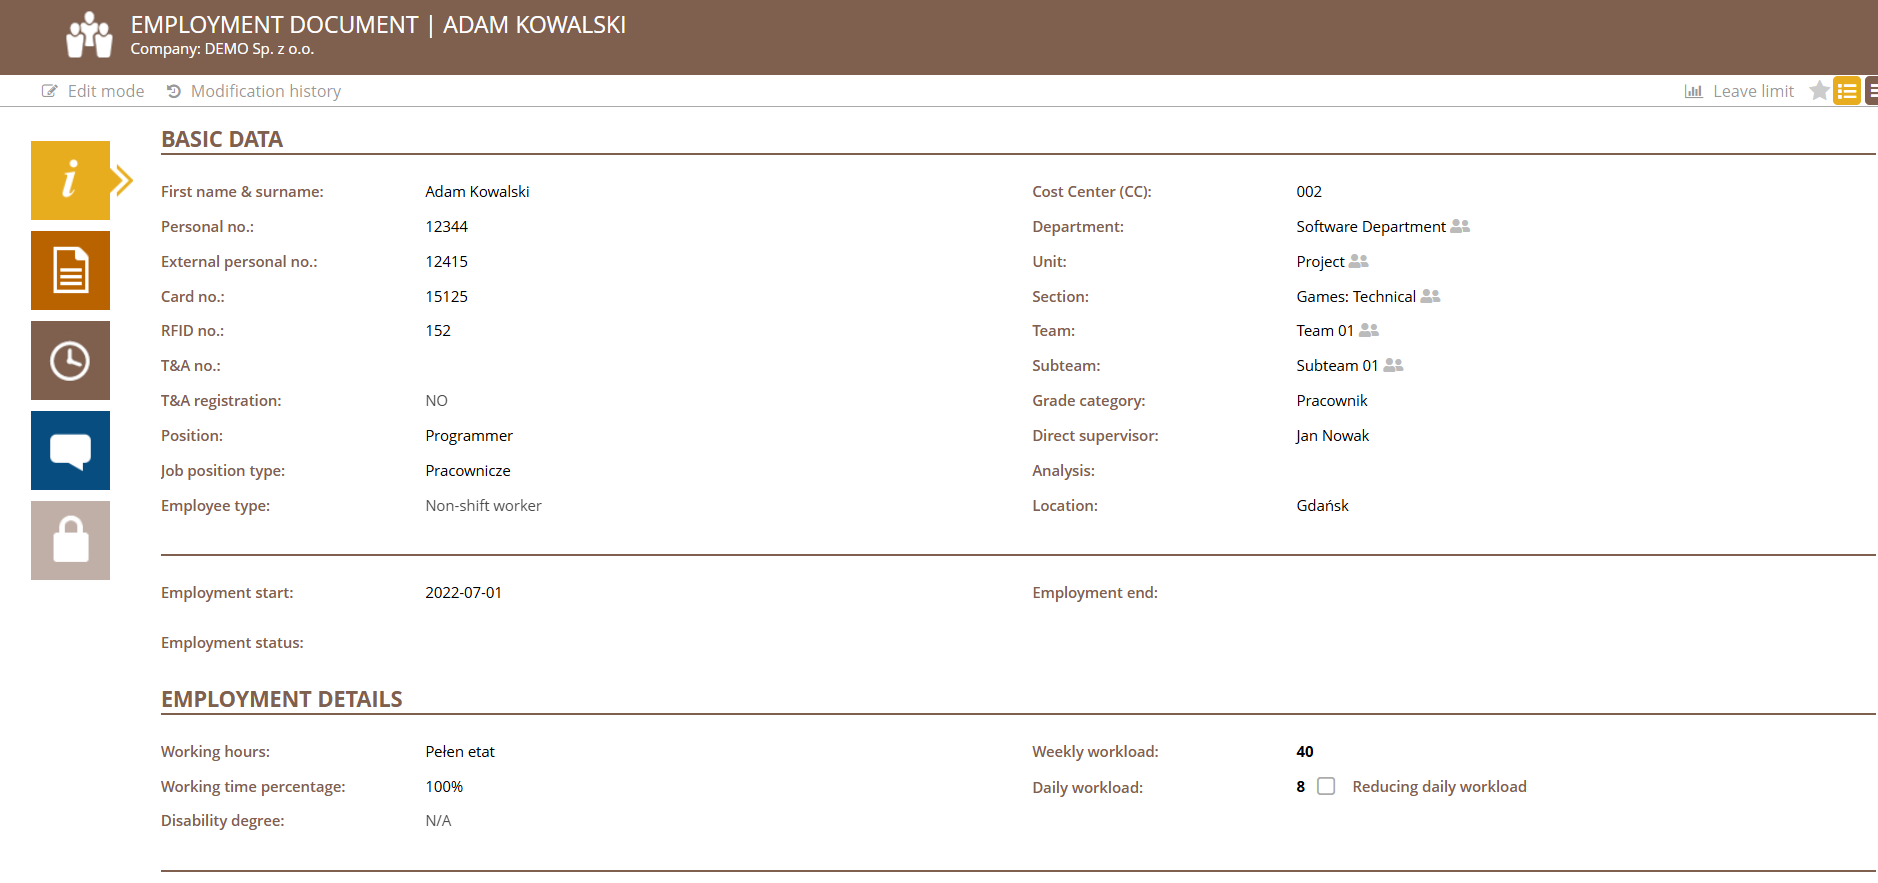Click the Modification history clock-arrow icon
This screenshot has height=883, width=1878.
click(174, 91)
